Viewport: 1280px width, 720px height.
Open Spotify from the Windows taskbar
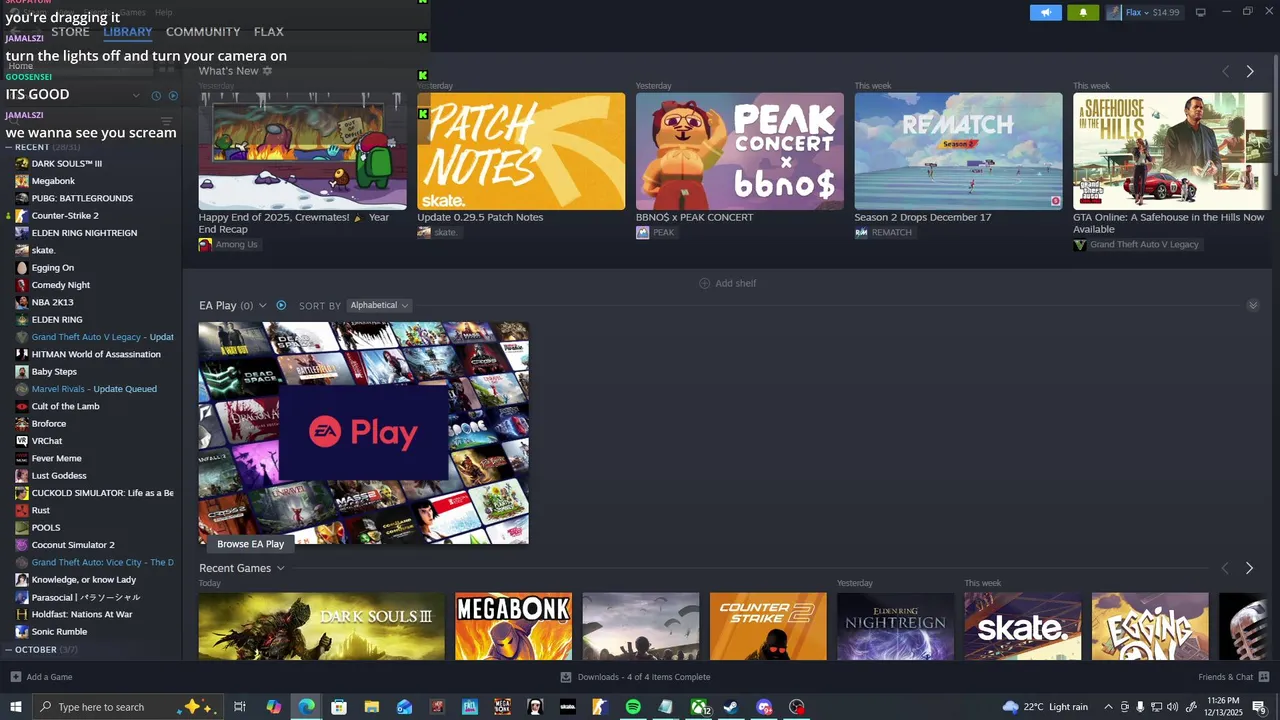(x=633, y=707)
